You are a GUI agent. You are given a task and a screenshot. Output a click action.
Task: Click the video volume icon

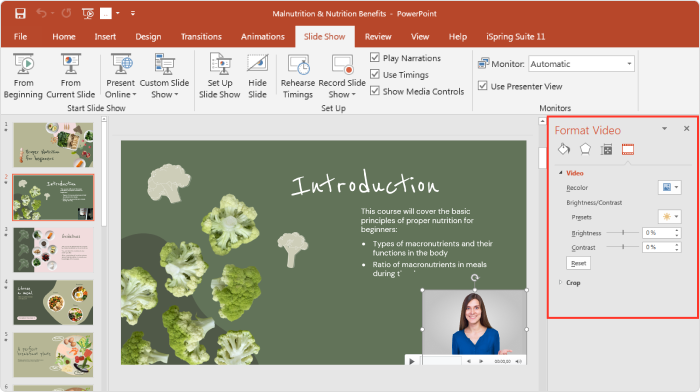pos(518,361)
